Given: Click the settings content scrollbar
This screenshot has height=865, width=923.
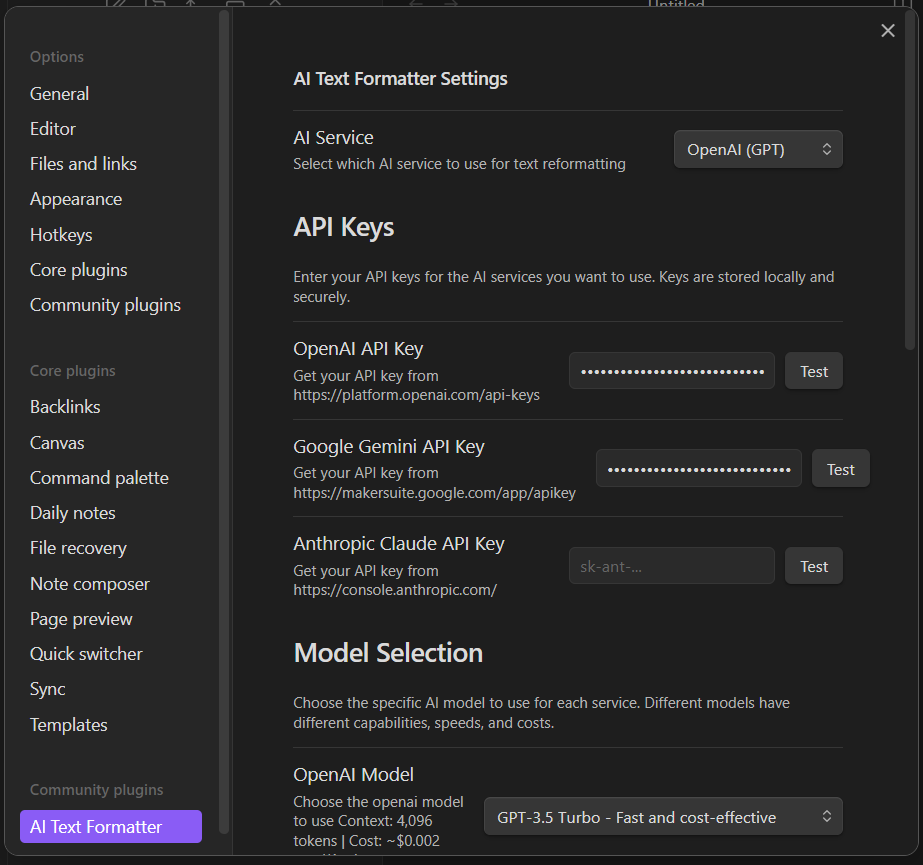Looking at the screenshot, I should pos(911,181).
